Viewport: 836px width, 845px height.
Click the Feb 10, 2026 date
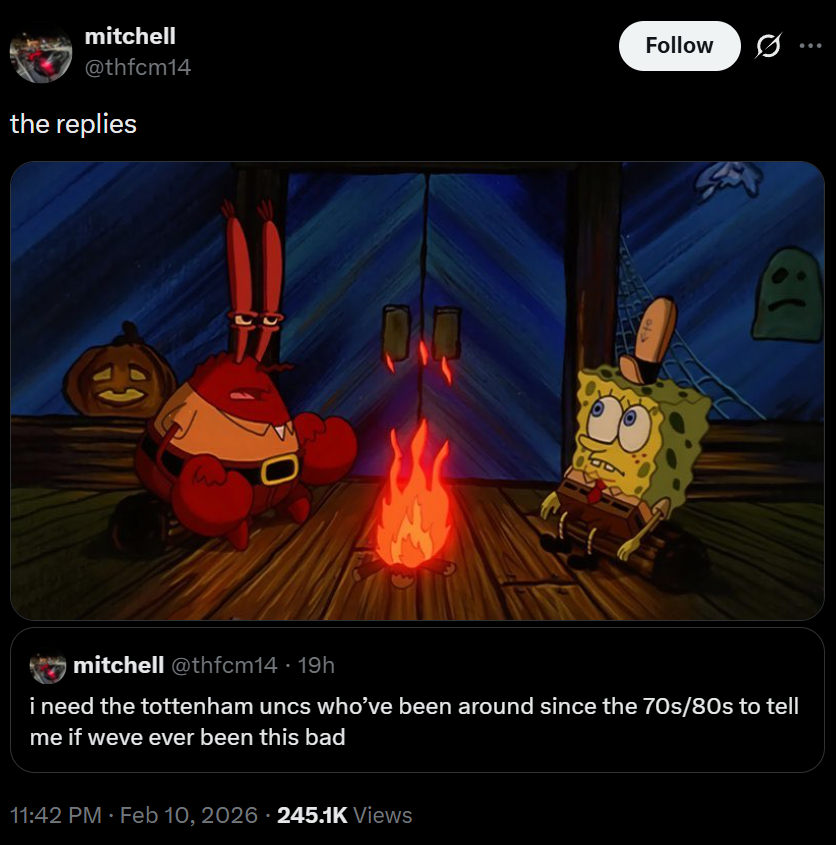click(x=189, y=815)
